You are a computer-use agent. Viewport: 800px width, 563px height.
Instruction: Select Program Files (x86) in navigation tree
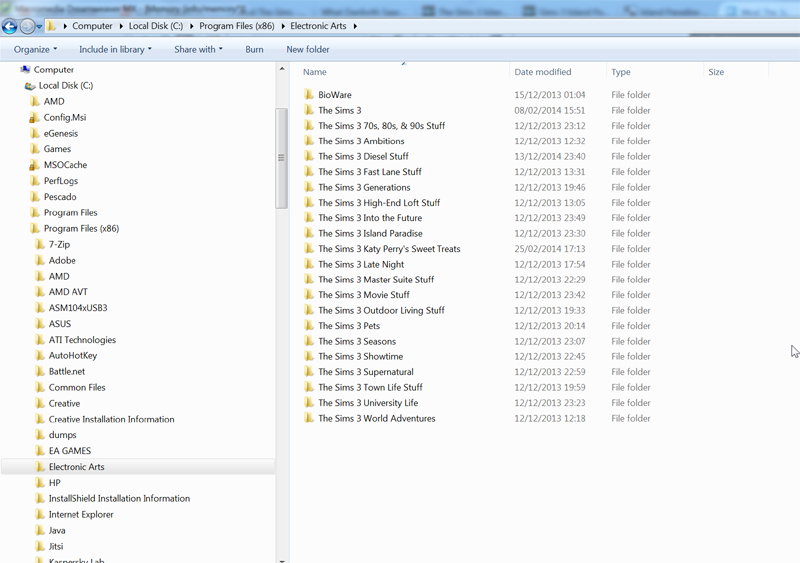pos(81,228)
